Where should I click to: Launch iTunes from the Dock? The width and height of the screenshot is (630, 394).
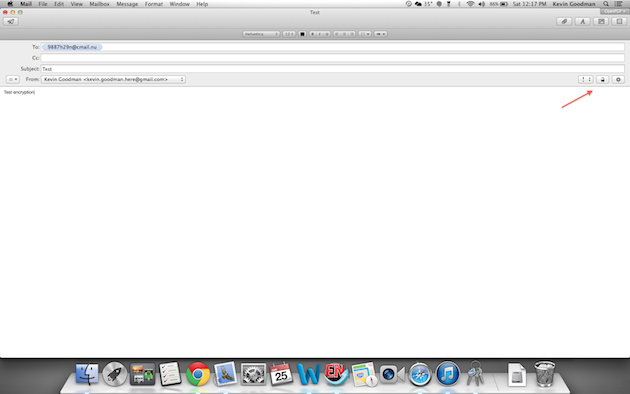pyautogui.click(x=447, y=374)
